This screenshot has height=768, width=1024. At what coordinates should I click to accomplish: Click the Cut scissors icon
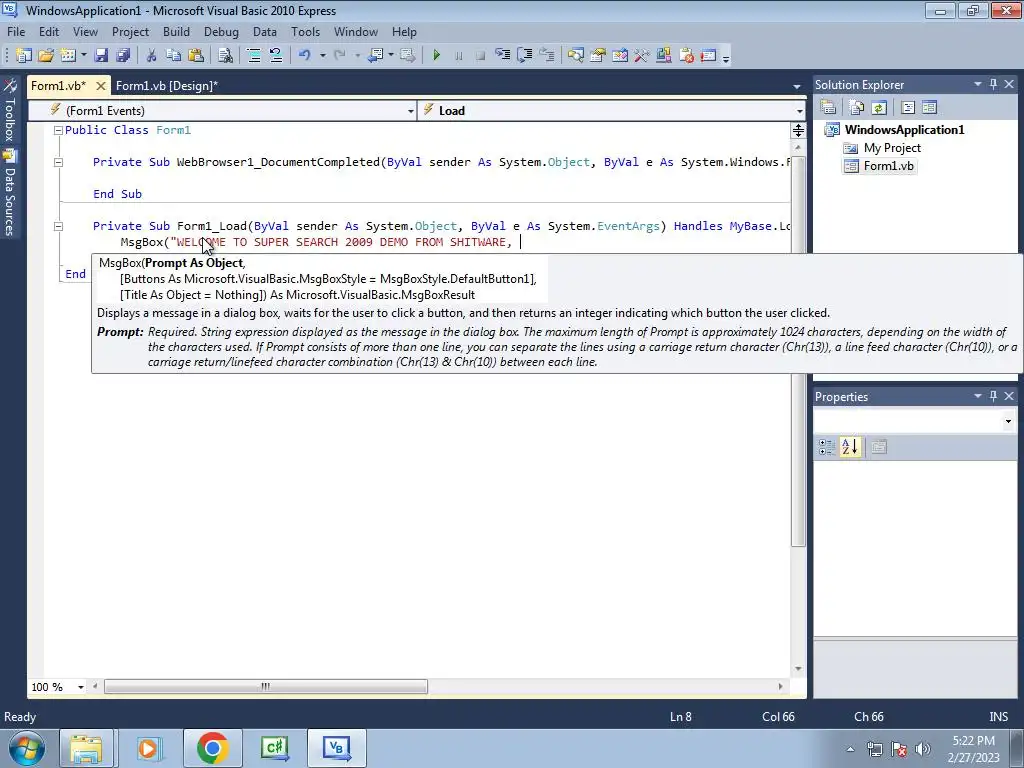click(152, 56)
